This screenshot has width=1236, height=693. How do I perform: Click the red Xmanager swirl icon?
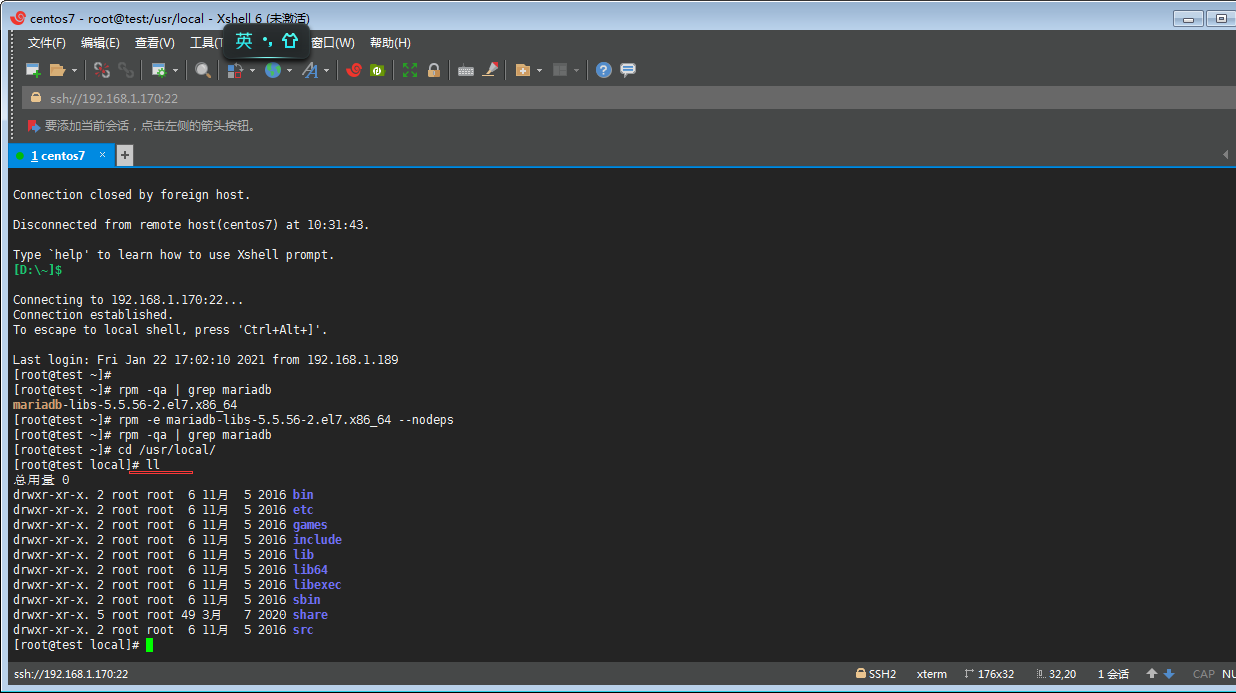tap(354, 70)
